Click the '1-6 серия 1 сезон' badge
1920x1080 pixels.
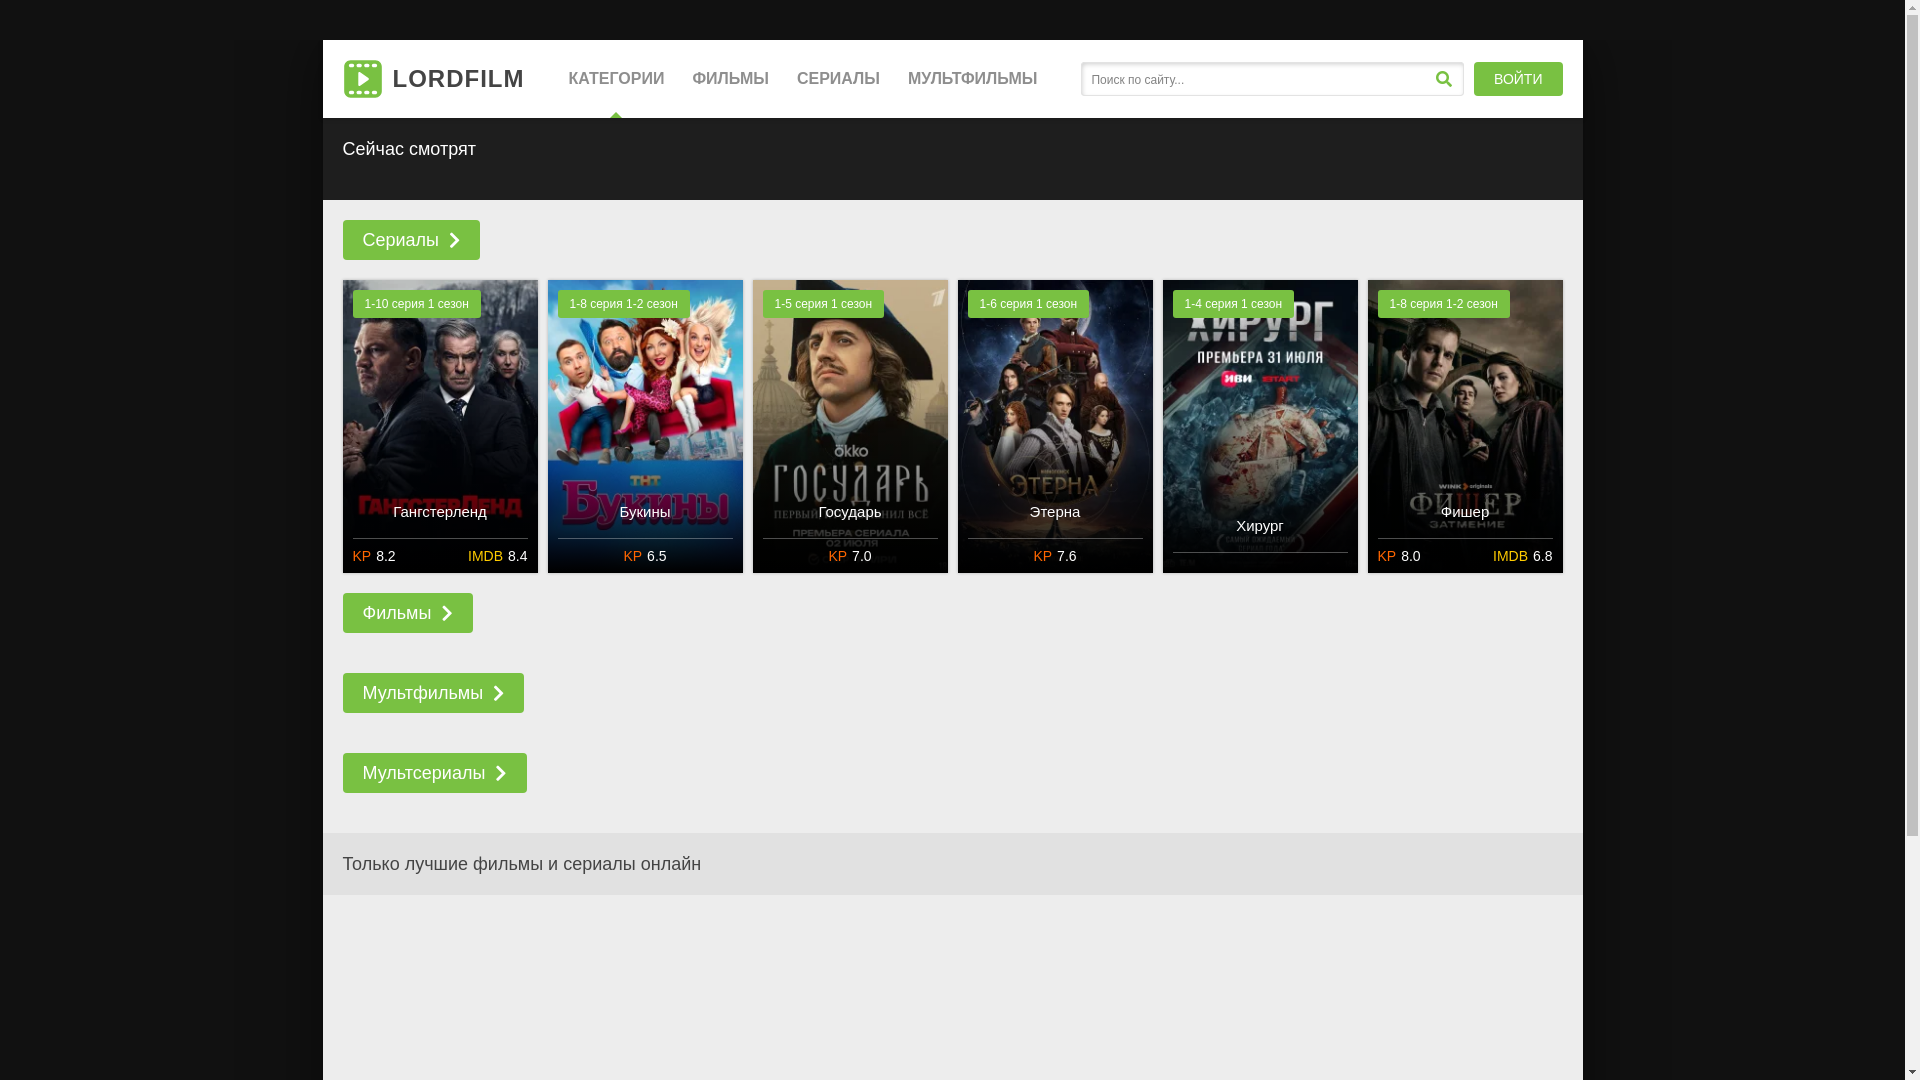[x=1028, y=304]
